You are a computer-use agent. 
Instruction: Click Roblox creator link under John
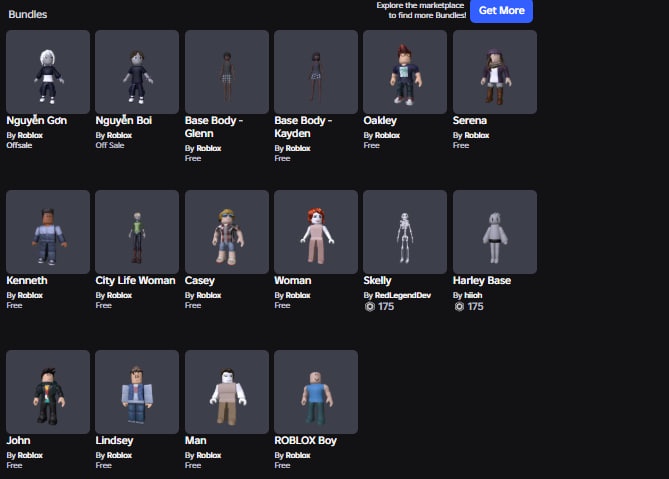pyautogui.click(x=30, y=455)
